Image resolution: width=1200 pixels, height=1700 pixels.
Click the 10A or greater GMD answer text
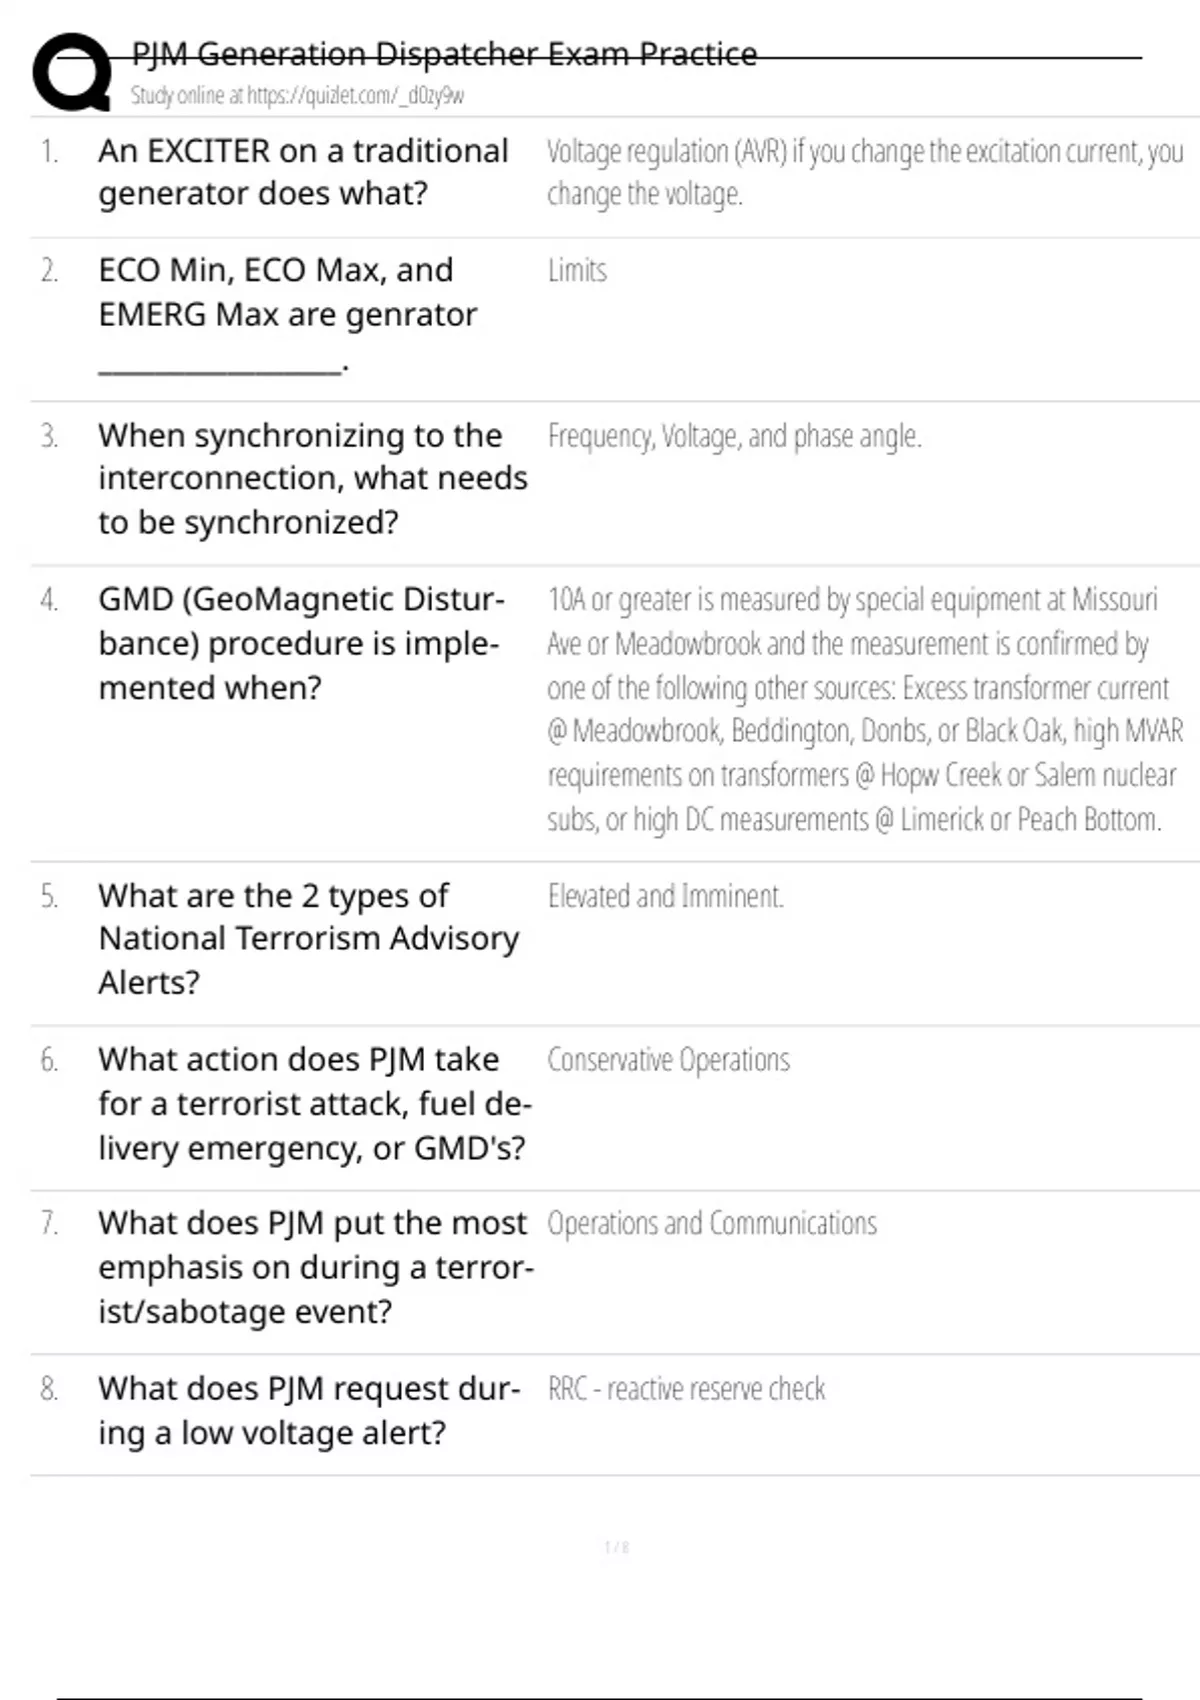865,709
